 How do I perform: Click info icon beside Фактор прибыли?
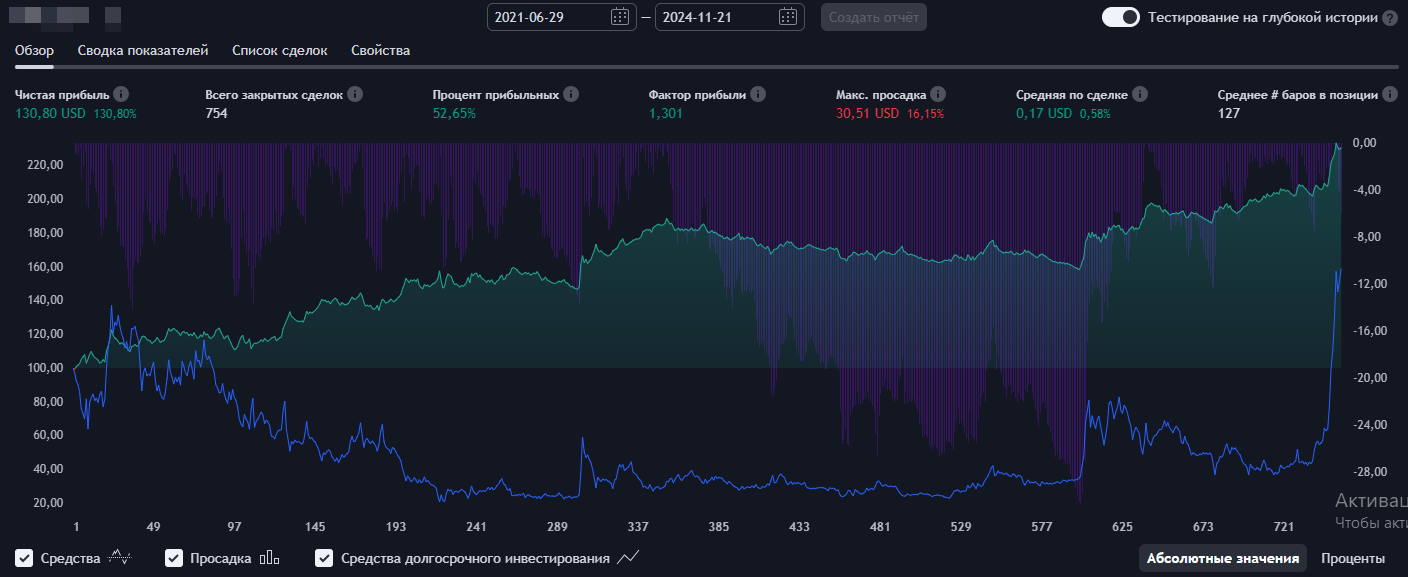click(758, 94)
